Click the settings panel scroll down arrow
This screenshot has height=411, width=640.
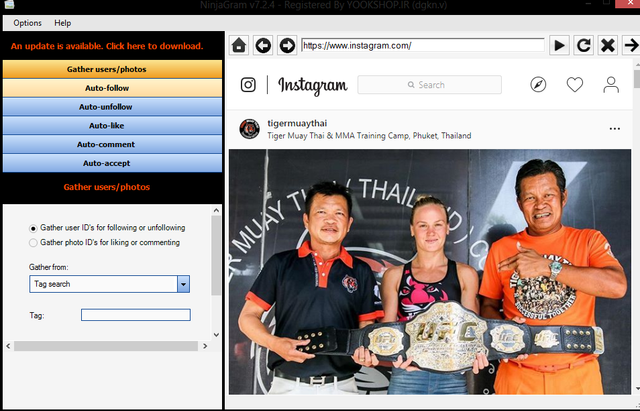[x=216, y=335]
